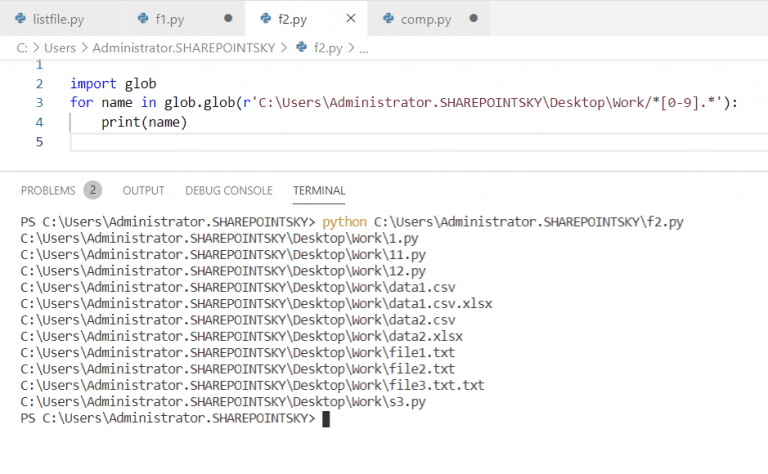Screen dimensions: 768x474
Task: Open the OUTPUT panel tab
Action: point(144,190)
